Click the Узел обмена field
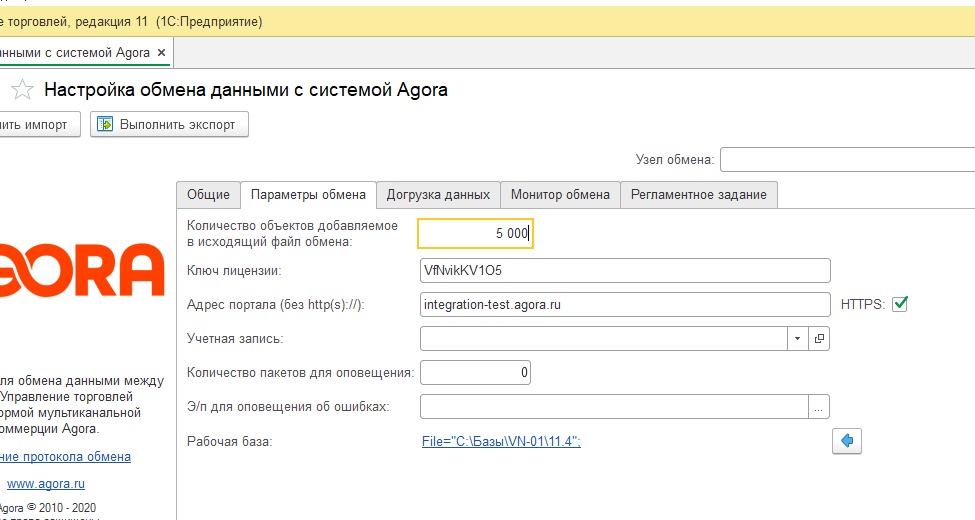975x520 pixels. (846, 160)
